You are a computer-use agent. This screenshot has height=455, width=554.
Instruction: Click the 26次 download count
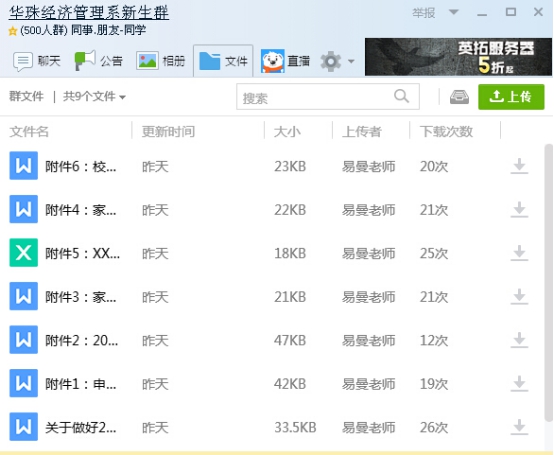coord(434,427)
